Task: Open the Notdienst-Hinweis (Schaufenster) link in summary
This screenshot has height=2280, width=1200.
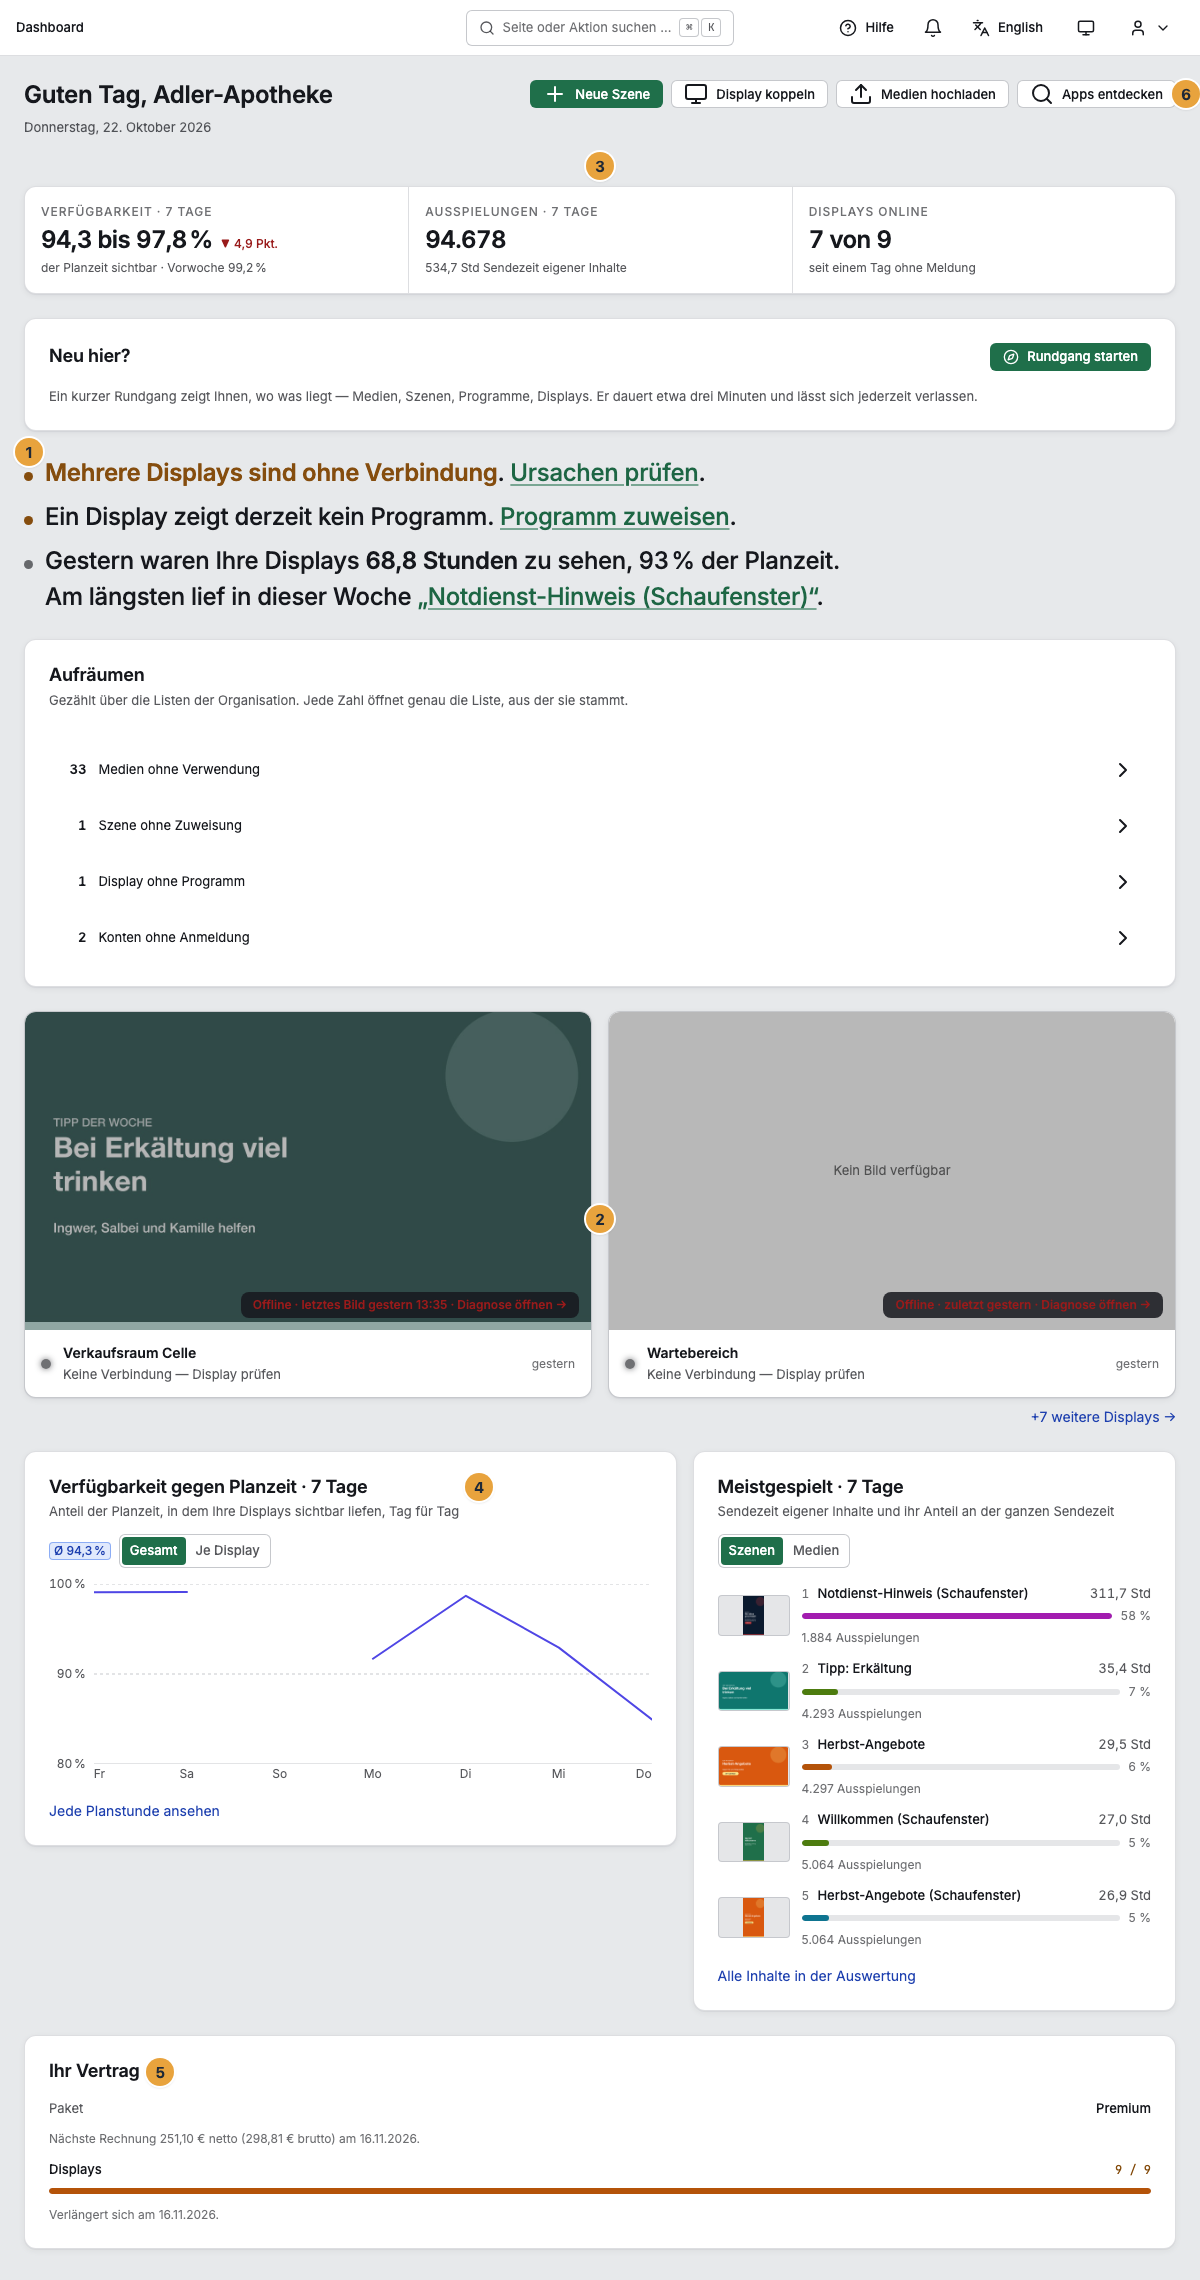Action: tap(618, 597)
